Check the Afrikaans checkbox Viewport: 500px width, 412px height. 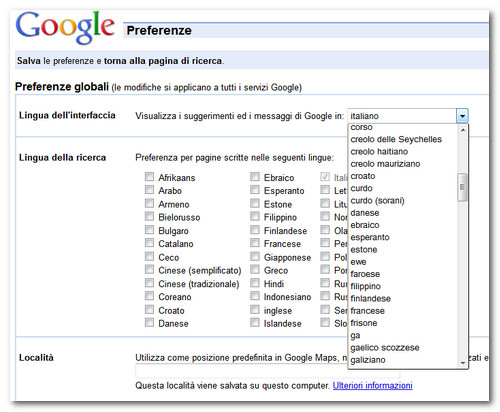[x=149, y=177]
